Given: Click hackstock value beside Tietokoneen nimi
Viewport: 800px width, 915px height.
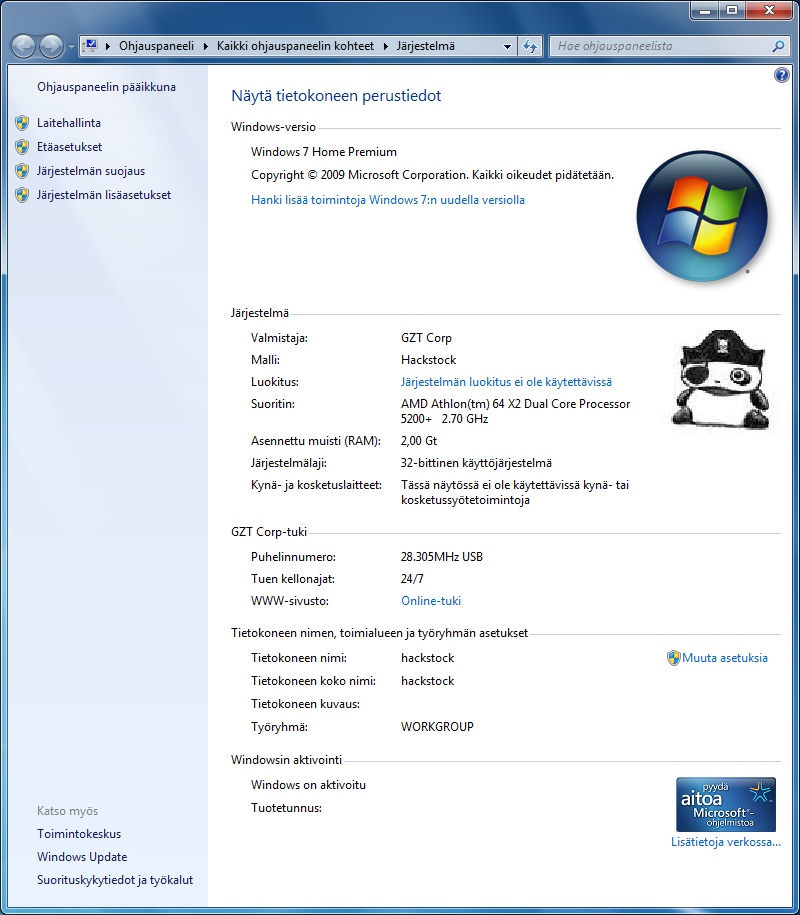Looking at the screenshot, I should click(x=427, y=658).
